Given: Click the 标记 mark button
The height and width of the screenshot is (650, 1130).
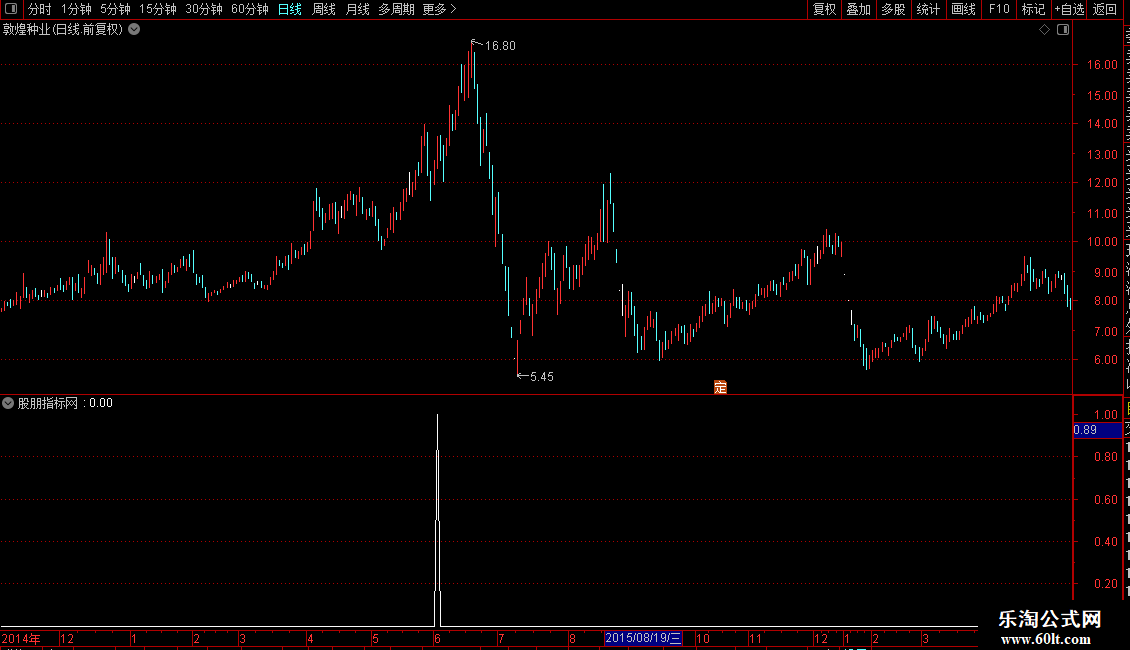Looking at the screenshot, I should click(1033, 9).
